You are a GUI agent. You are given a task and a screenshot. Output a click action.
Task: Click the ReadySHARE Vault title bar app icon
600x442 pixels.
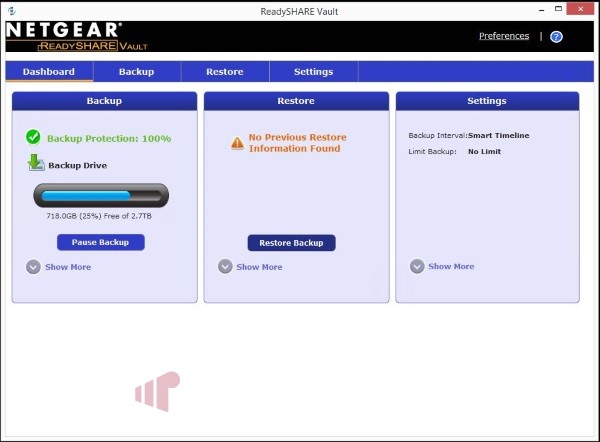[x=11, y=11]
